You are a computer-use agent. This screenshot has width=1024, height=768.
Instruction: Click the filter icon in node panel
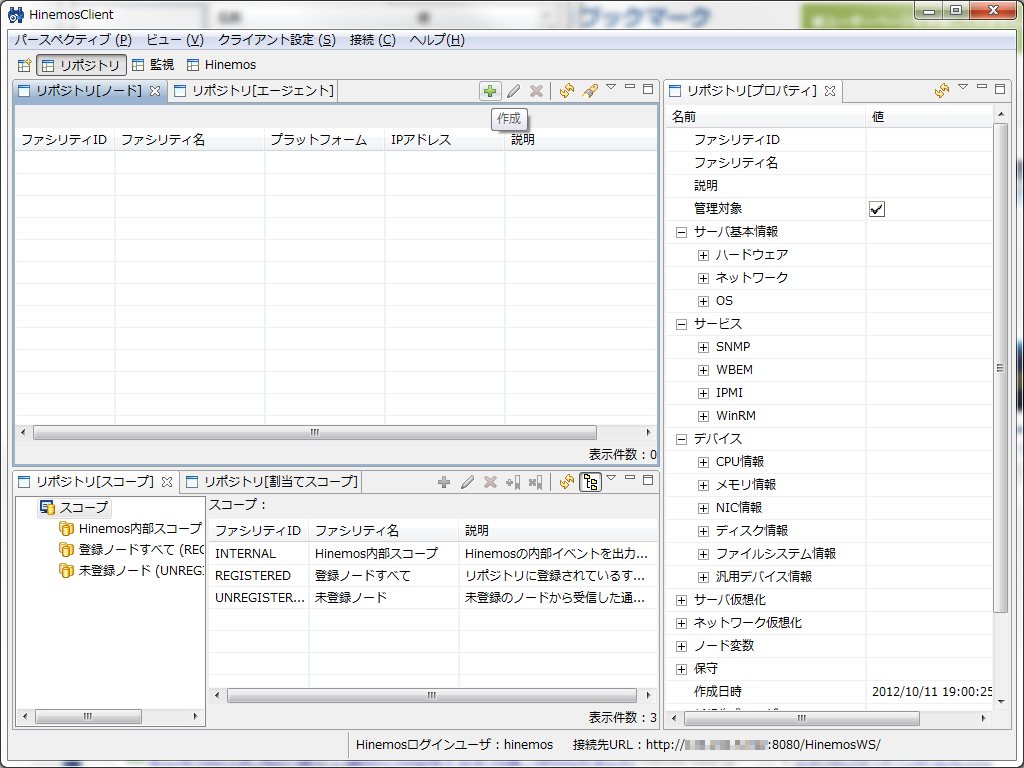[590, 91]
